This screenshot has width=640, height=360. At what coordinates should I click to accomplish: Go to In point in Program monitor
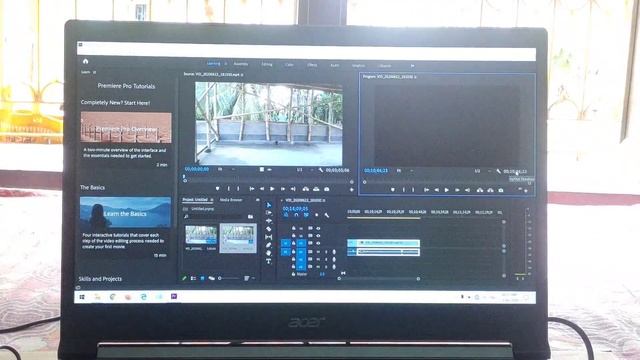[x=426, y=190]
